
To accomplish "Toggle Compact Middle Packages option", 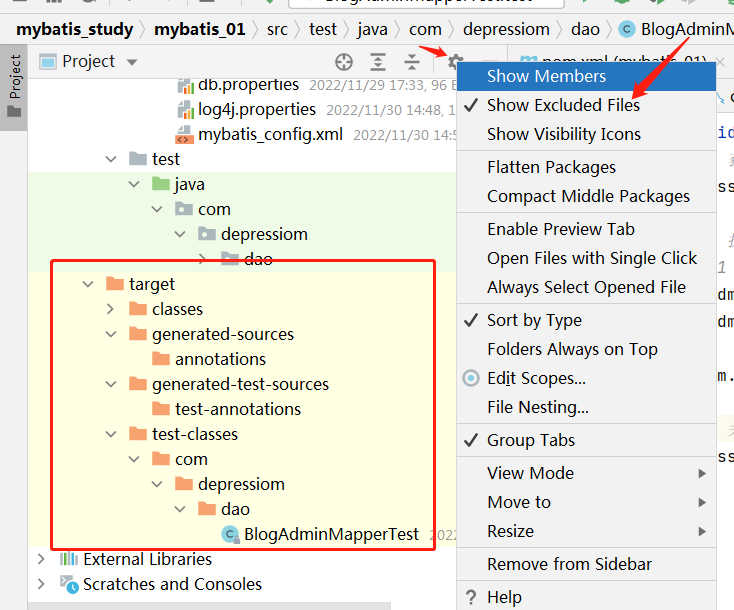I will [587, 197].
